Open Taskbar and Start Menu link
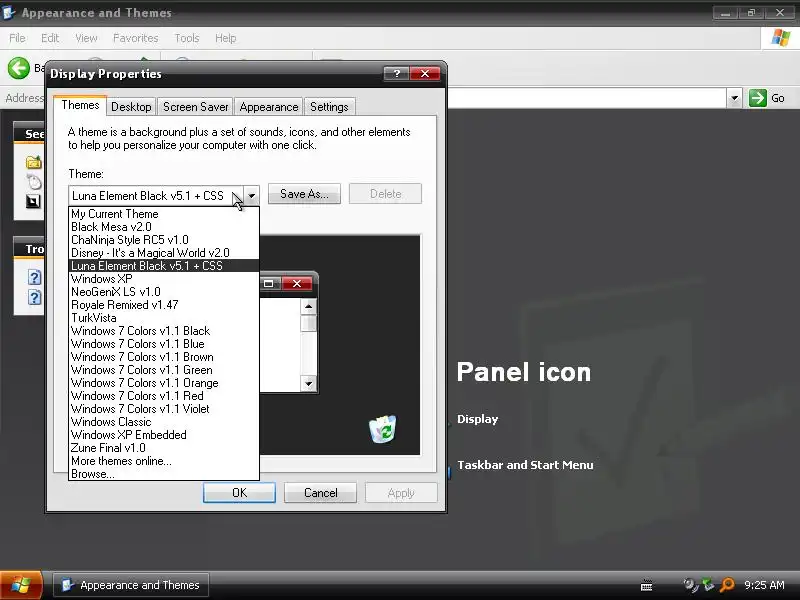The height and width of the screenshot is (600, 800). (525, 465)
